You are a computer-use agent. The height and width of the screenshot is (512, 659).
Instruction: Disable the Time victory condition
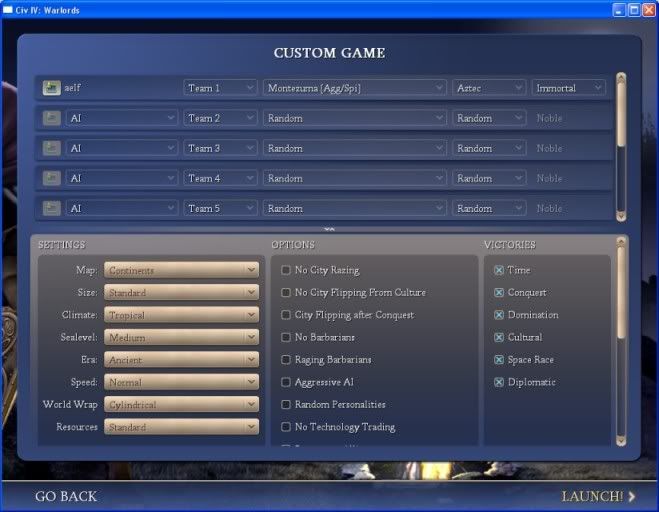point(499,270)
